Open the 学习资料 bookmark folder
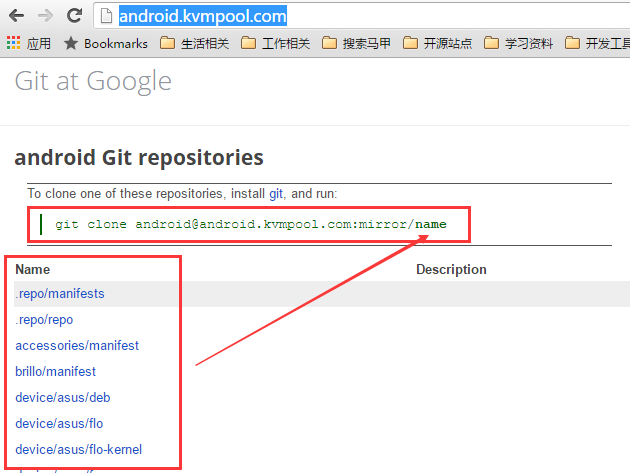Screen dimensions: 630x473 coord(518,43)
